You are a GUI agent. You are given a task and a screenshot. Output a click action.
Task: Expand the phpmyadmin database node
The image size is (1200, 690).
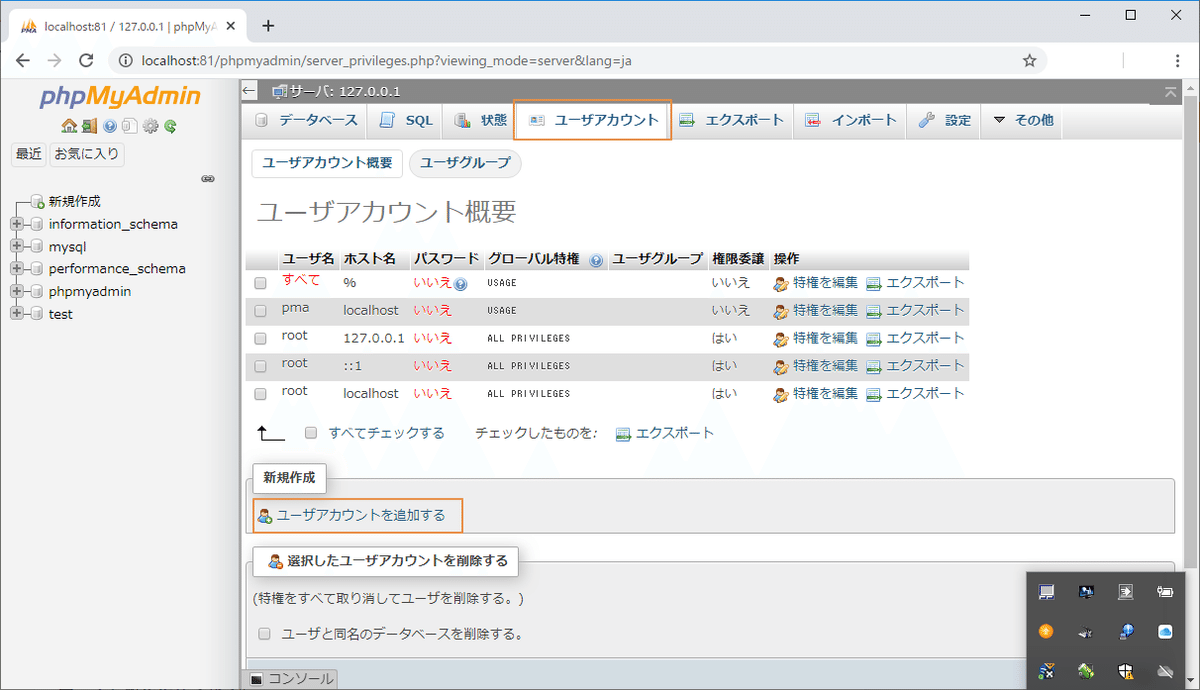tap(17, 291)
